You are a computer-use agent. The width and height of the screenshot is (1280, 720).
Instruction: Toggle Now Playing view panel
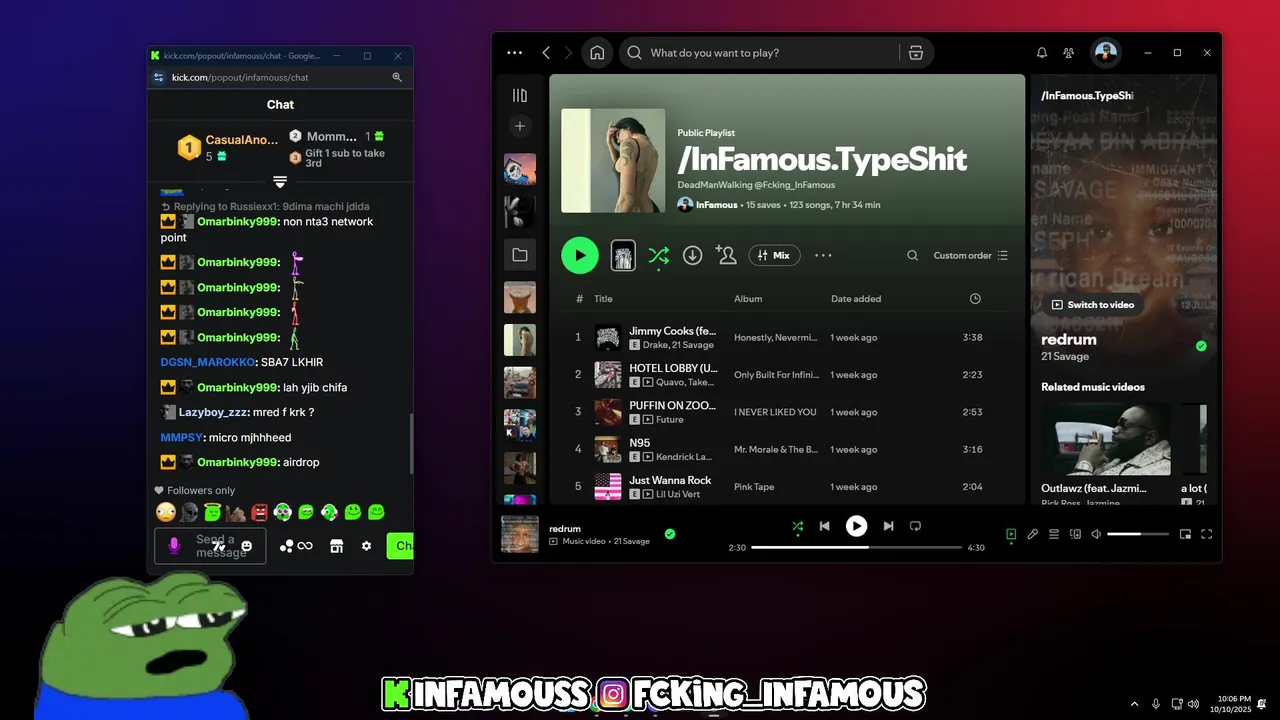pos(1011,534)
